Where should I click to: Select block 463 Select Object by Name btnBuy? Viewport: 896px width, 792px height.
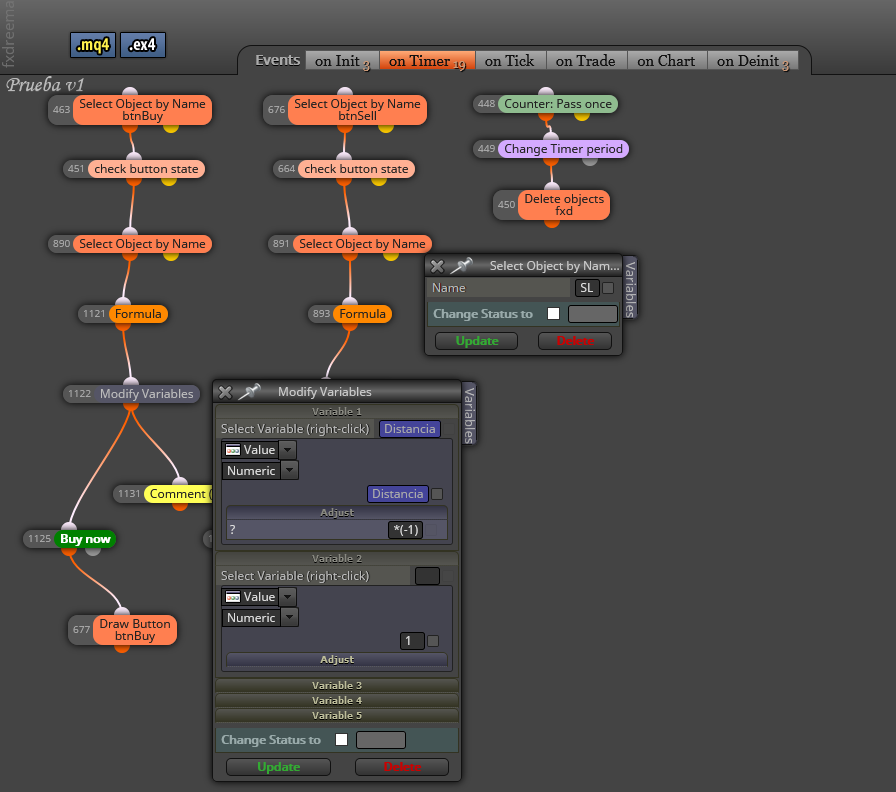click(x=142, y=110)
